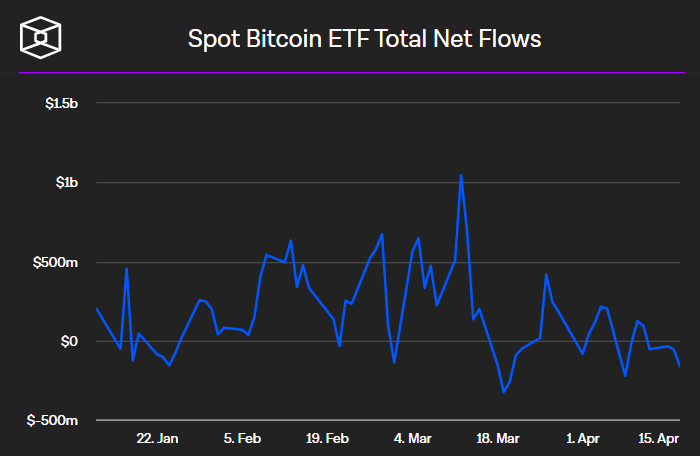
Task: Select the 1. Apr date label
Action: [583, 438]
